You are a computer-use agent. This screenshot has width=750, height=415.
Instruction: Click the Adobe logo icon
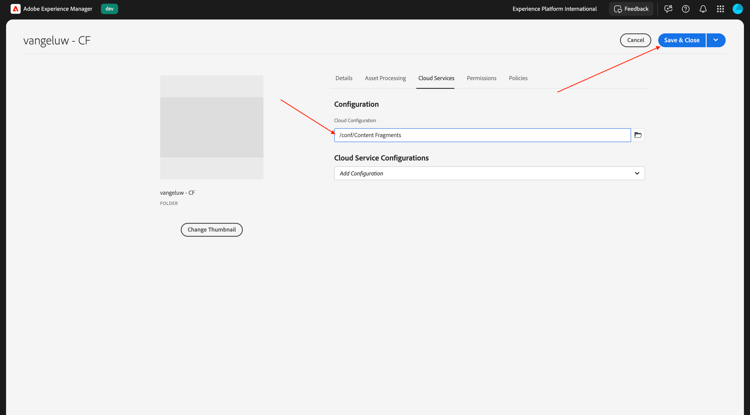pyautogui.click(x=15, y=9)
